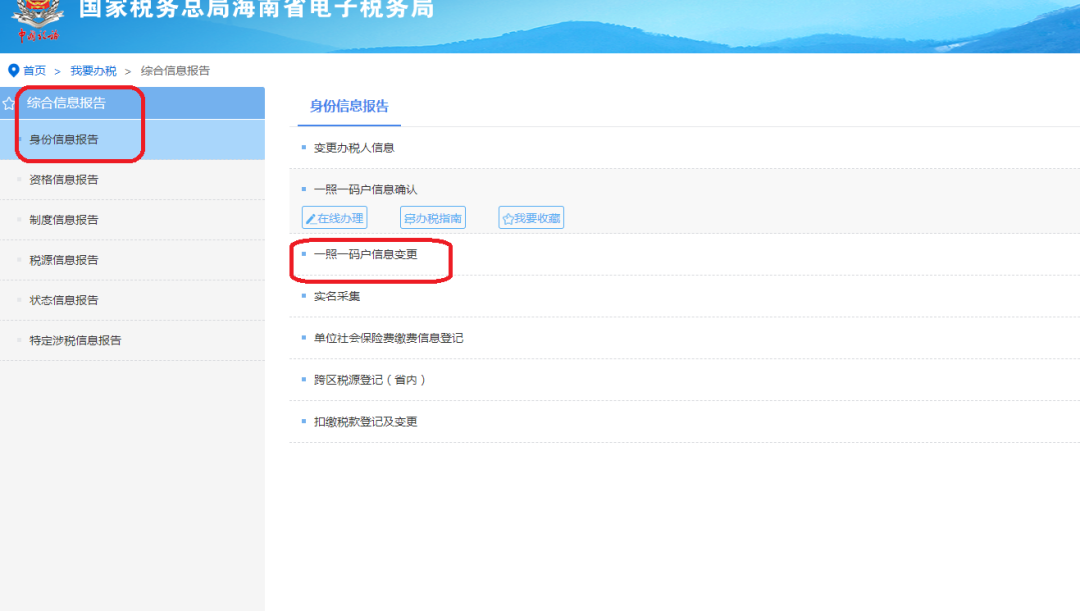Open 实名采集 item
The height and width of the screenshot is (611, 1080).
tap(337, 296)
